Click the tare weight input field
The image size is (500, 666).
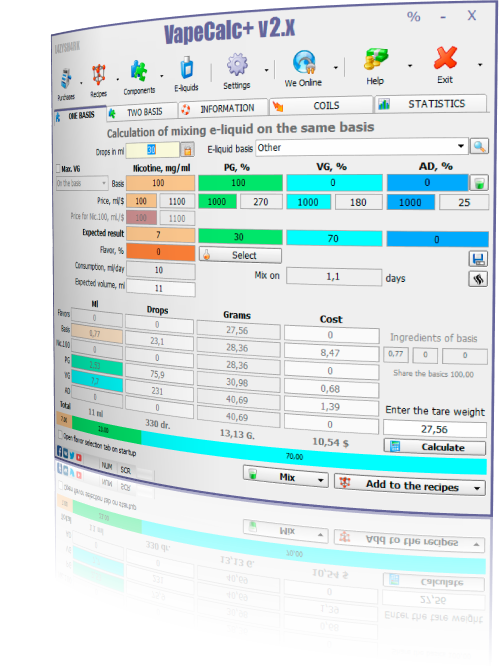[x=435, y=429]
